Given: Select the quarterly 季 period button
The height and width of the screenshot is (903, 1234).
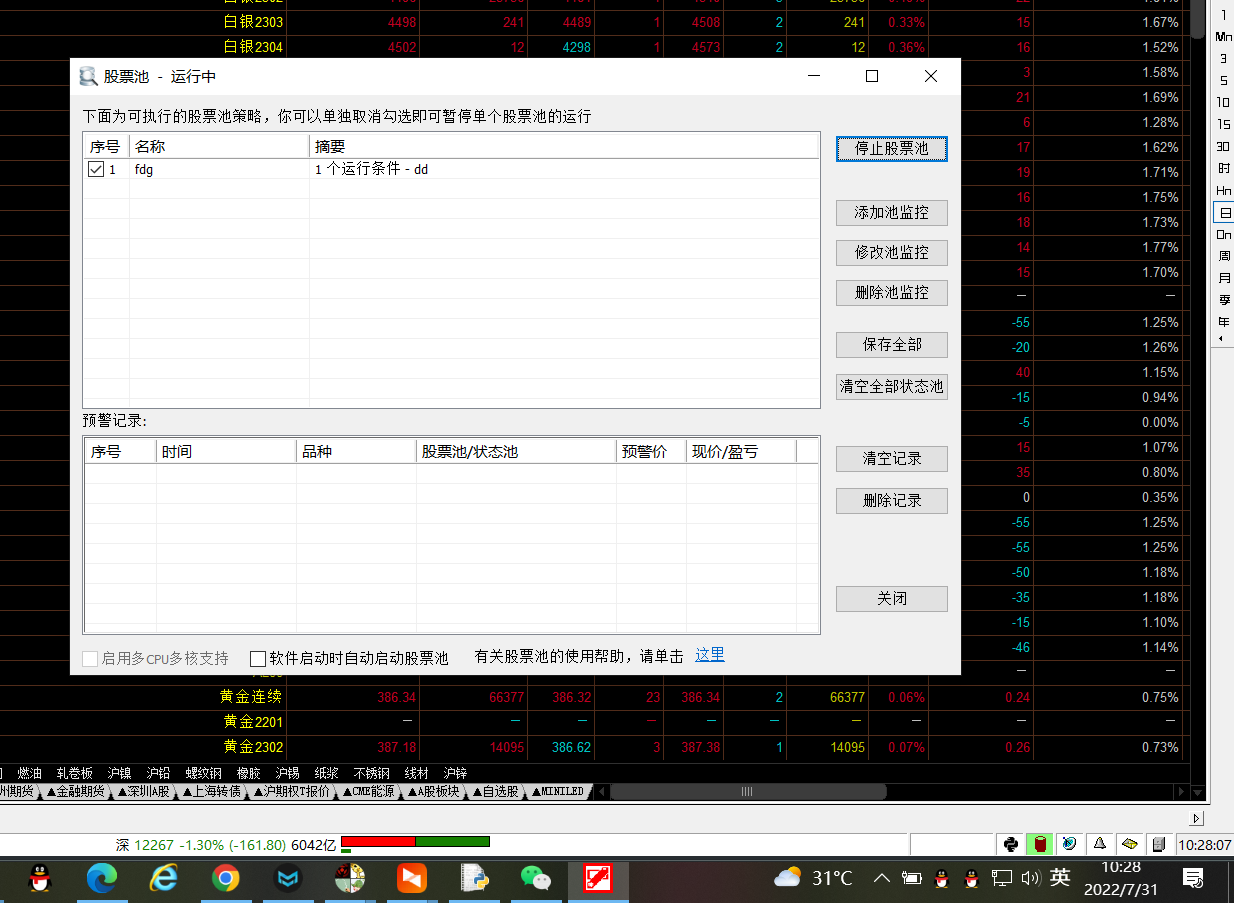Looking at the screenshot, I should tap(1224, 300).
